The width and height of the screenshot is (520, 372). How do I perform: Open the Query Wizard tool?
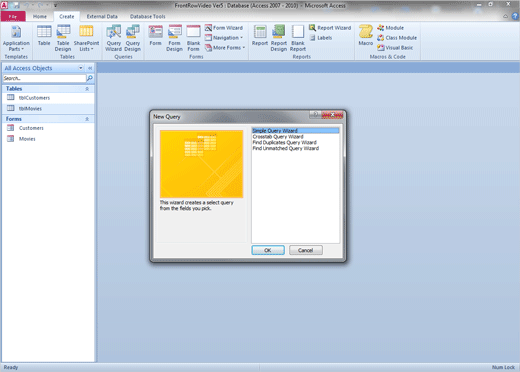coord(113,39)
